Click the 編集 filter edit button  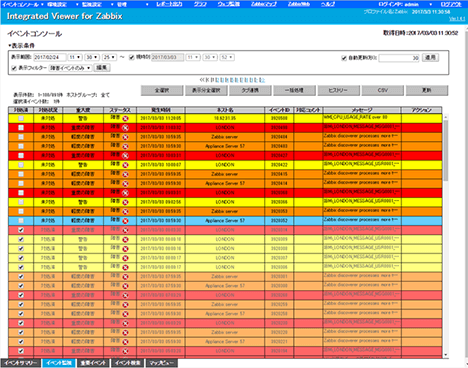click(x=102, y=68)
